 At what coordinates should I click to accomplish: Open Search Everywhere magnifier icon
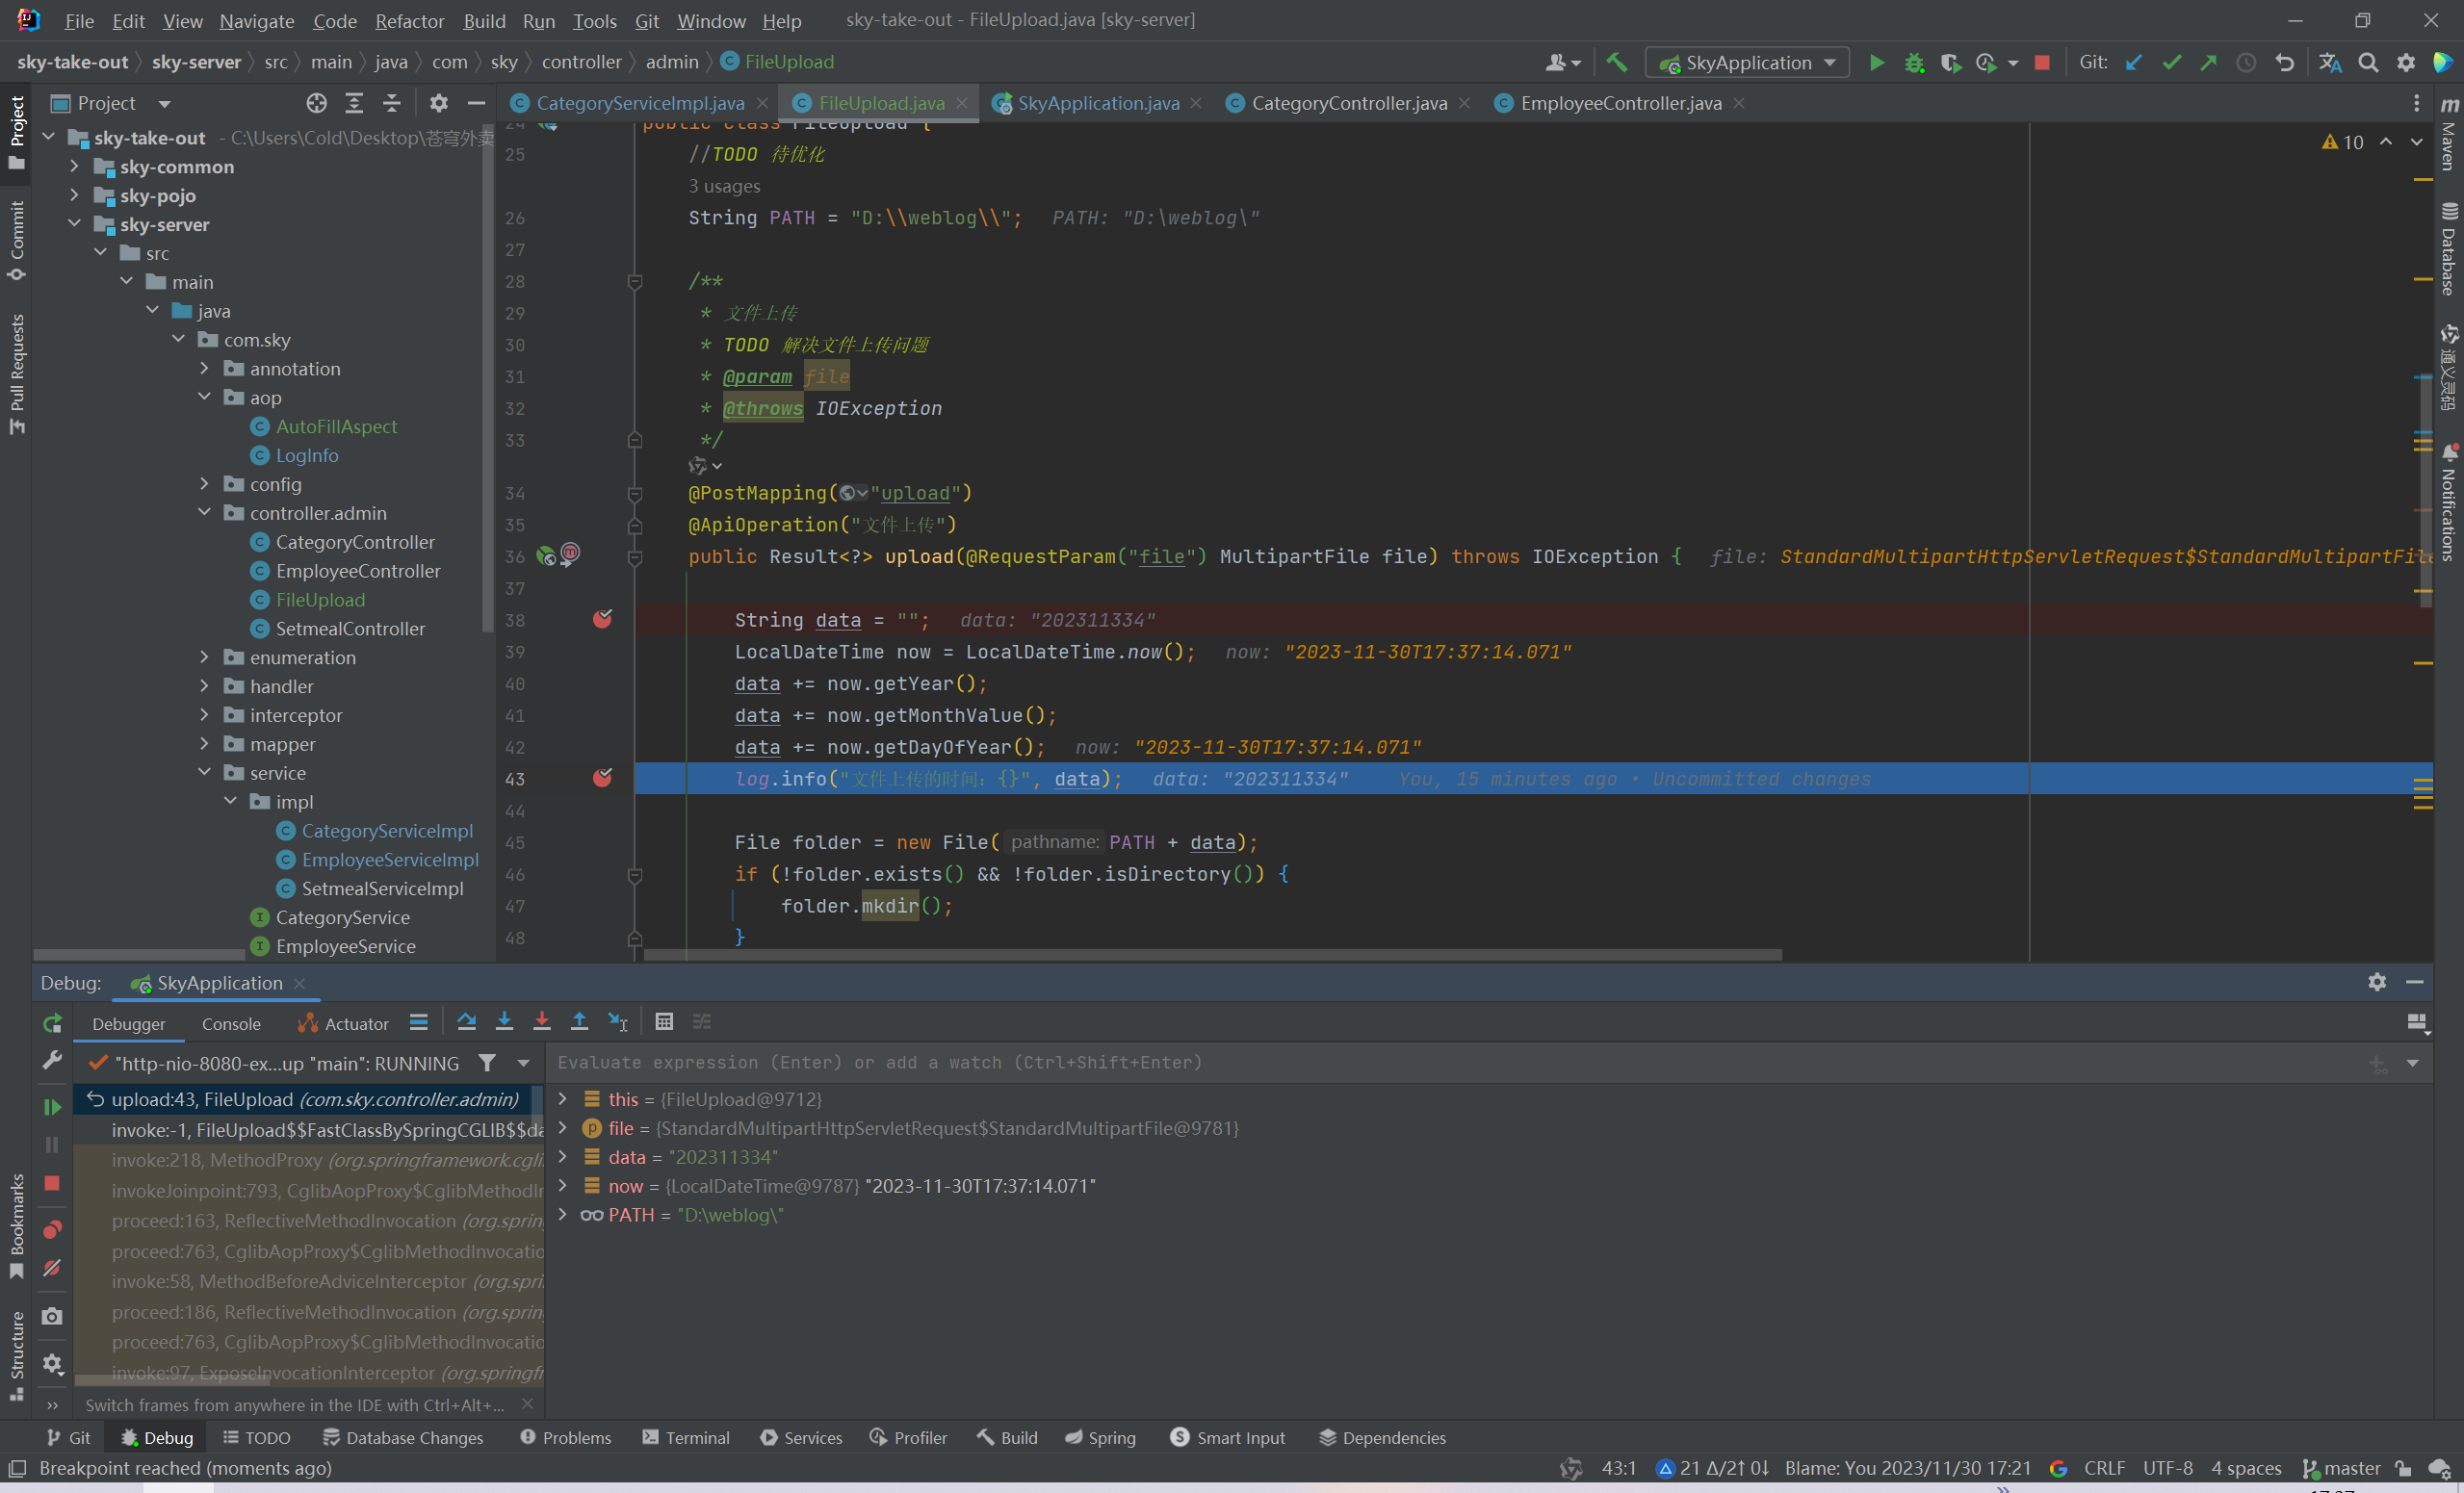[x=2368, y=62]
